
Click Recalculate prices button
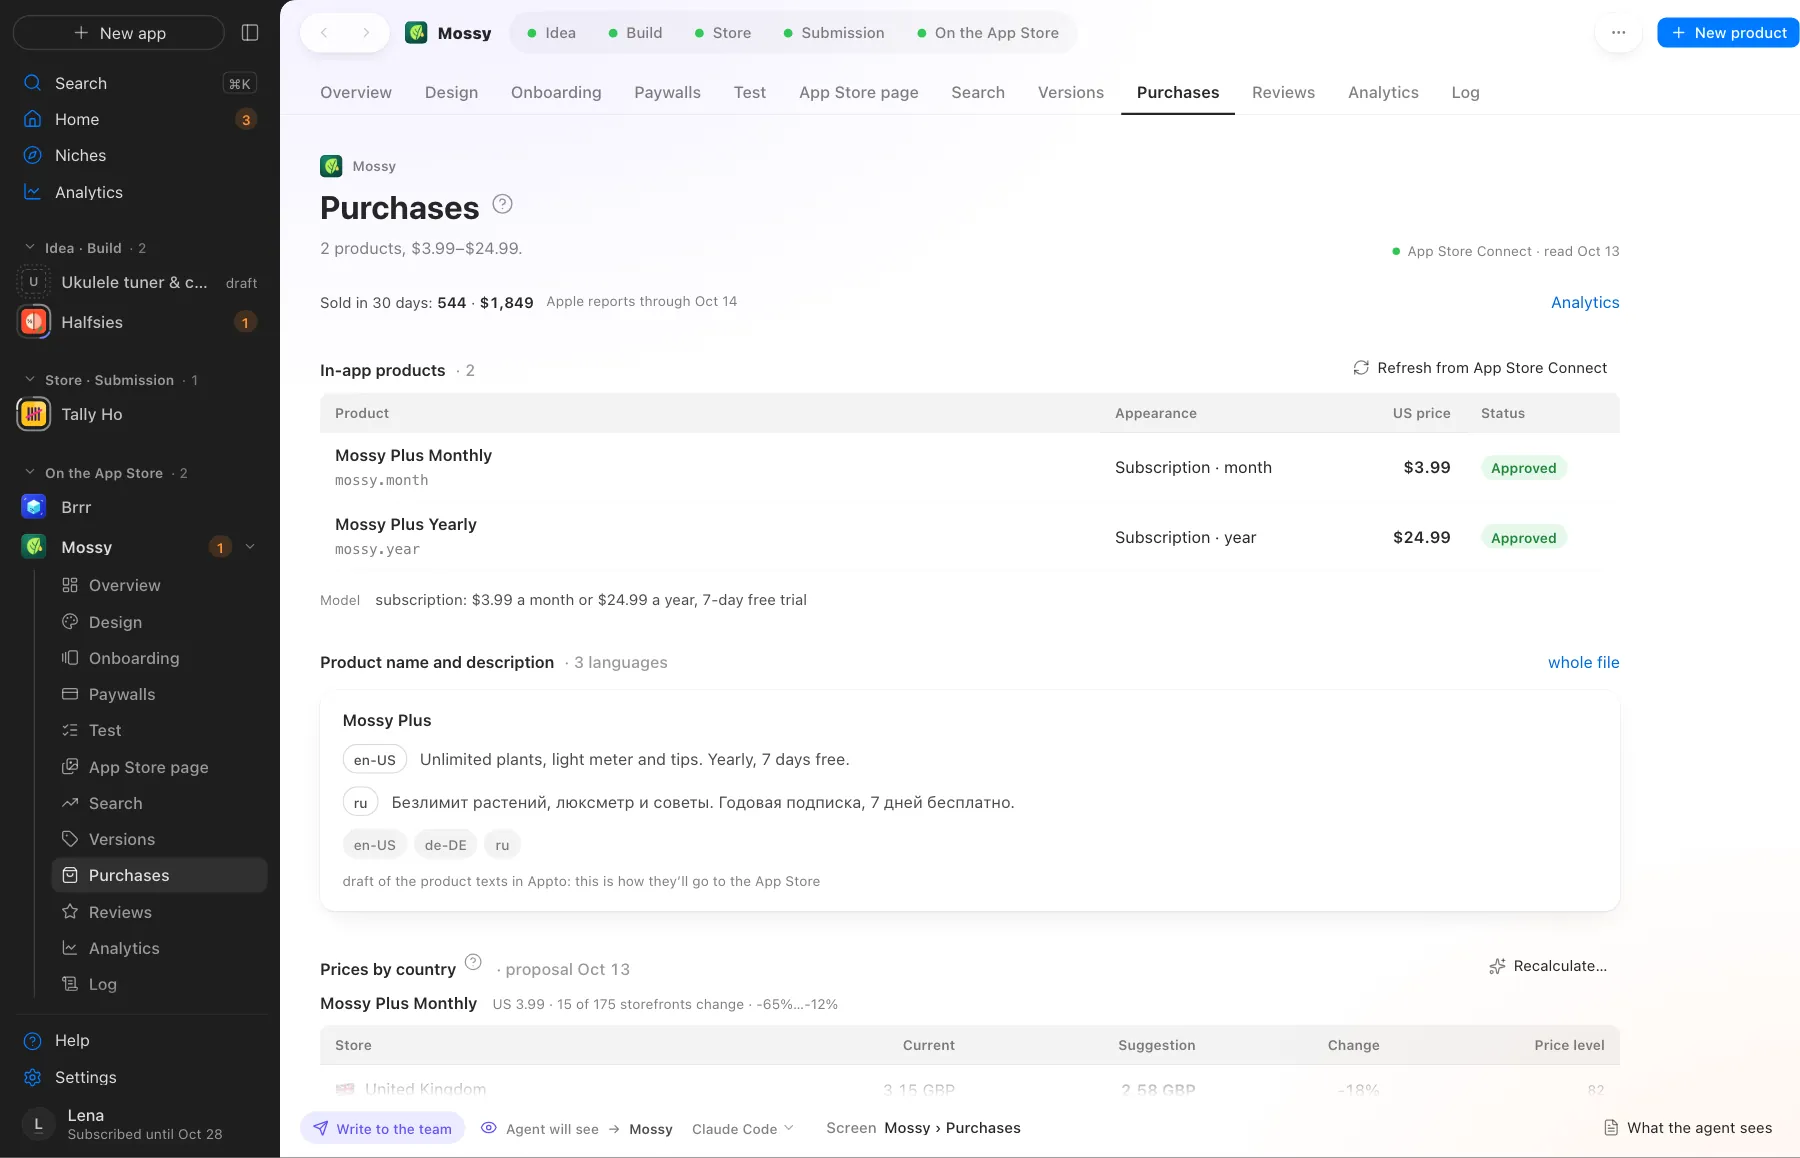(1548, 966)
